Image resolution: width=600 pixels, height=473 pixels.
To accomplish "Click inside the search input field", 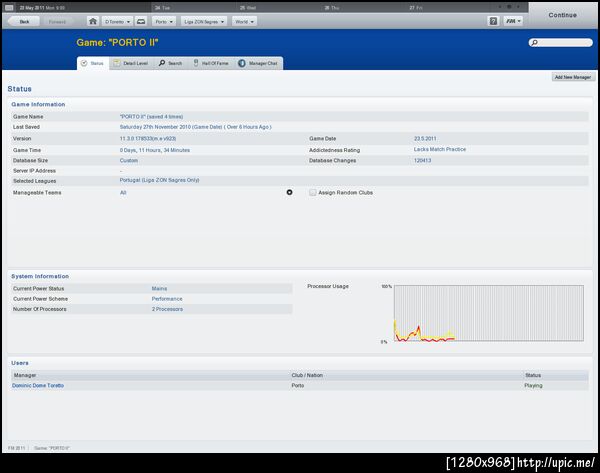I will [561, 42].
